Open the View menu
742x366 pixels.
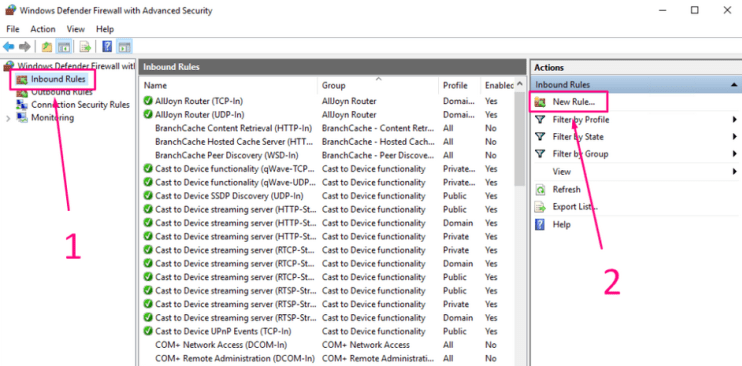click(76, 29)
